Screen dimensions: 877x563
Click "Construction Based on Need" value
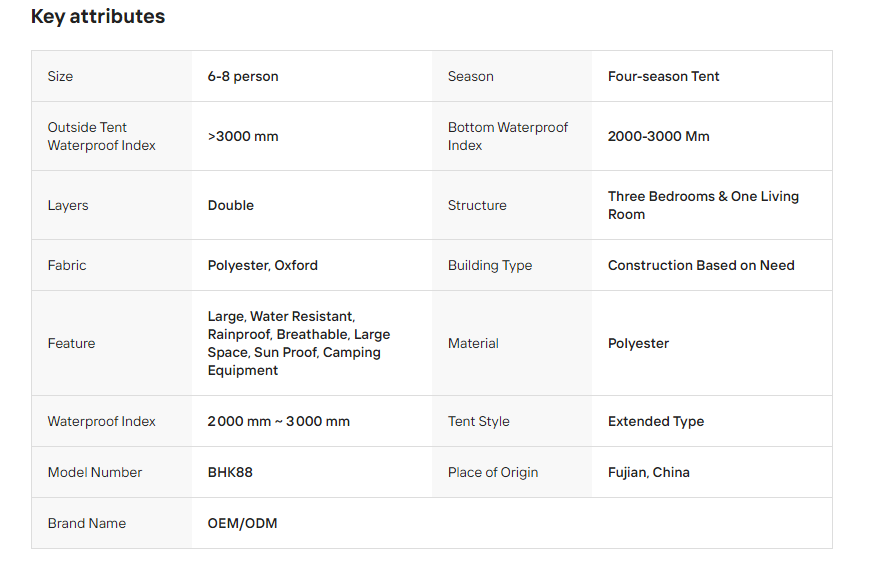[x=701, y=265]
